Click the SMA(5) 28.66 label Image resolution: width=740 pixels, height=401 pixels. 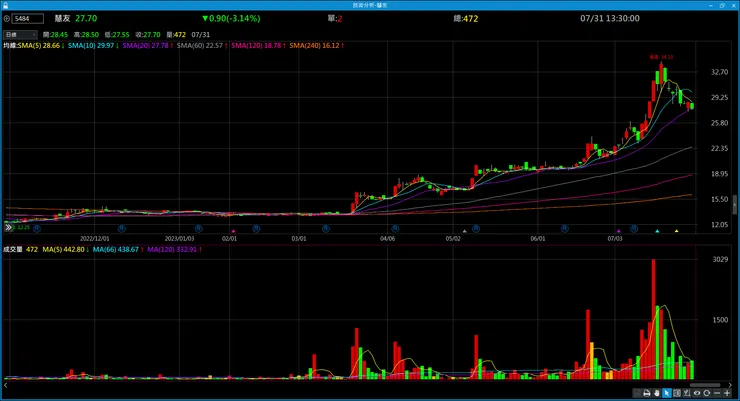point(41,46)
